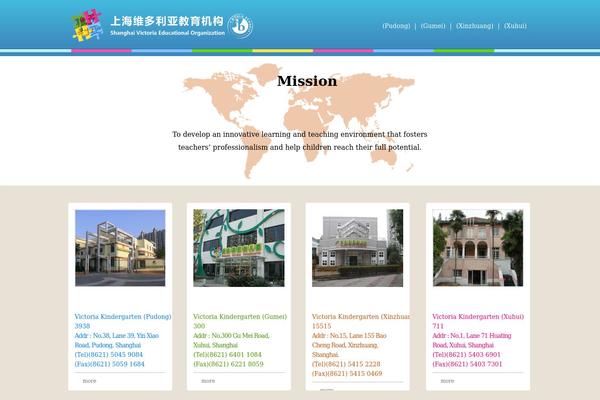
Task: Open the Shanghai Victoria Educational Organization title
Action: point(167,26)
